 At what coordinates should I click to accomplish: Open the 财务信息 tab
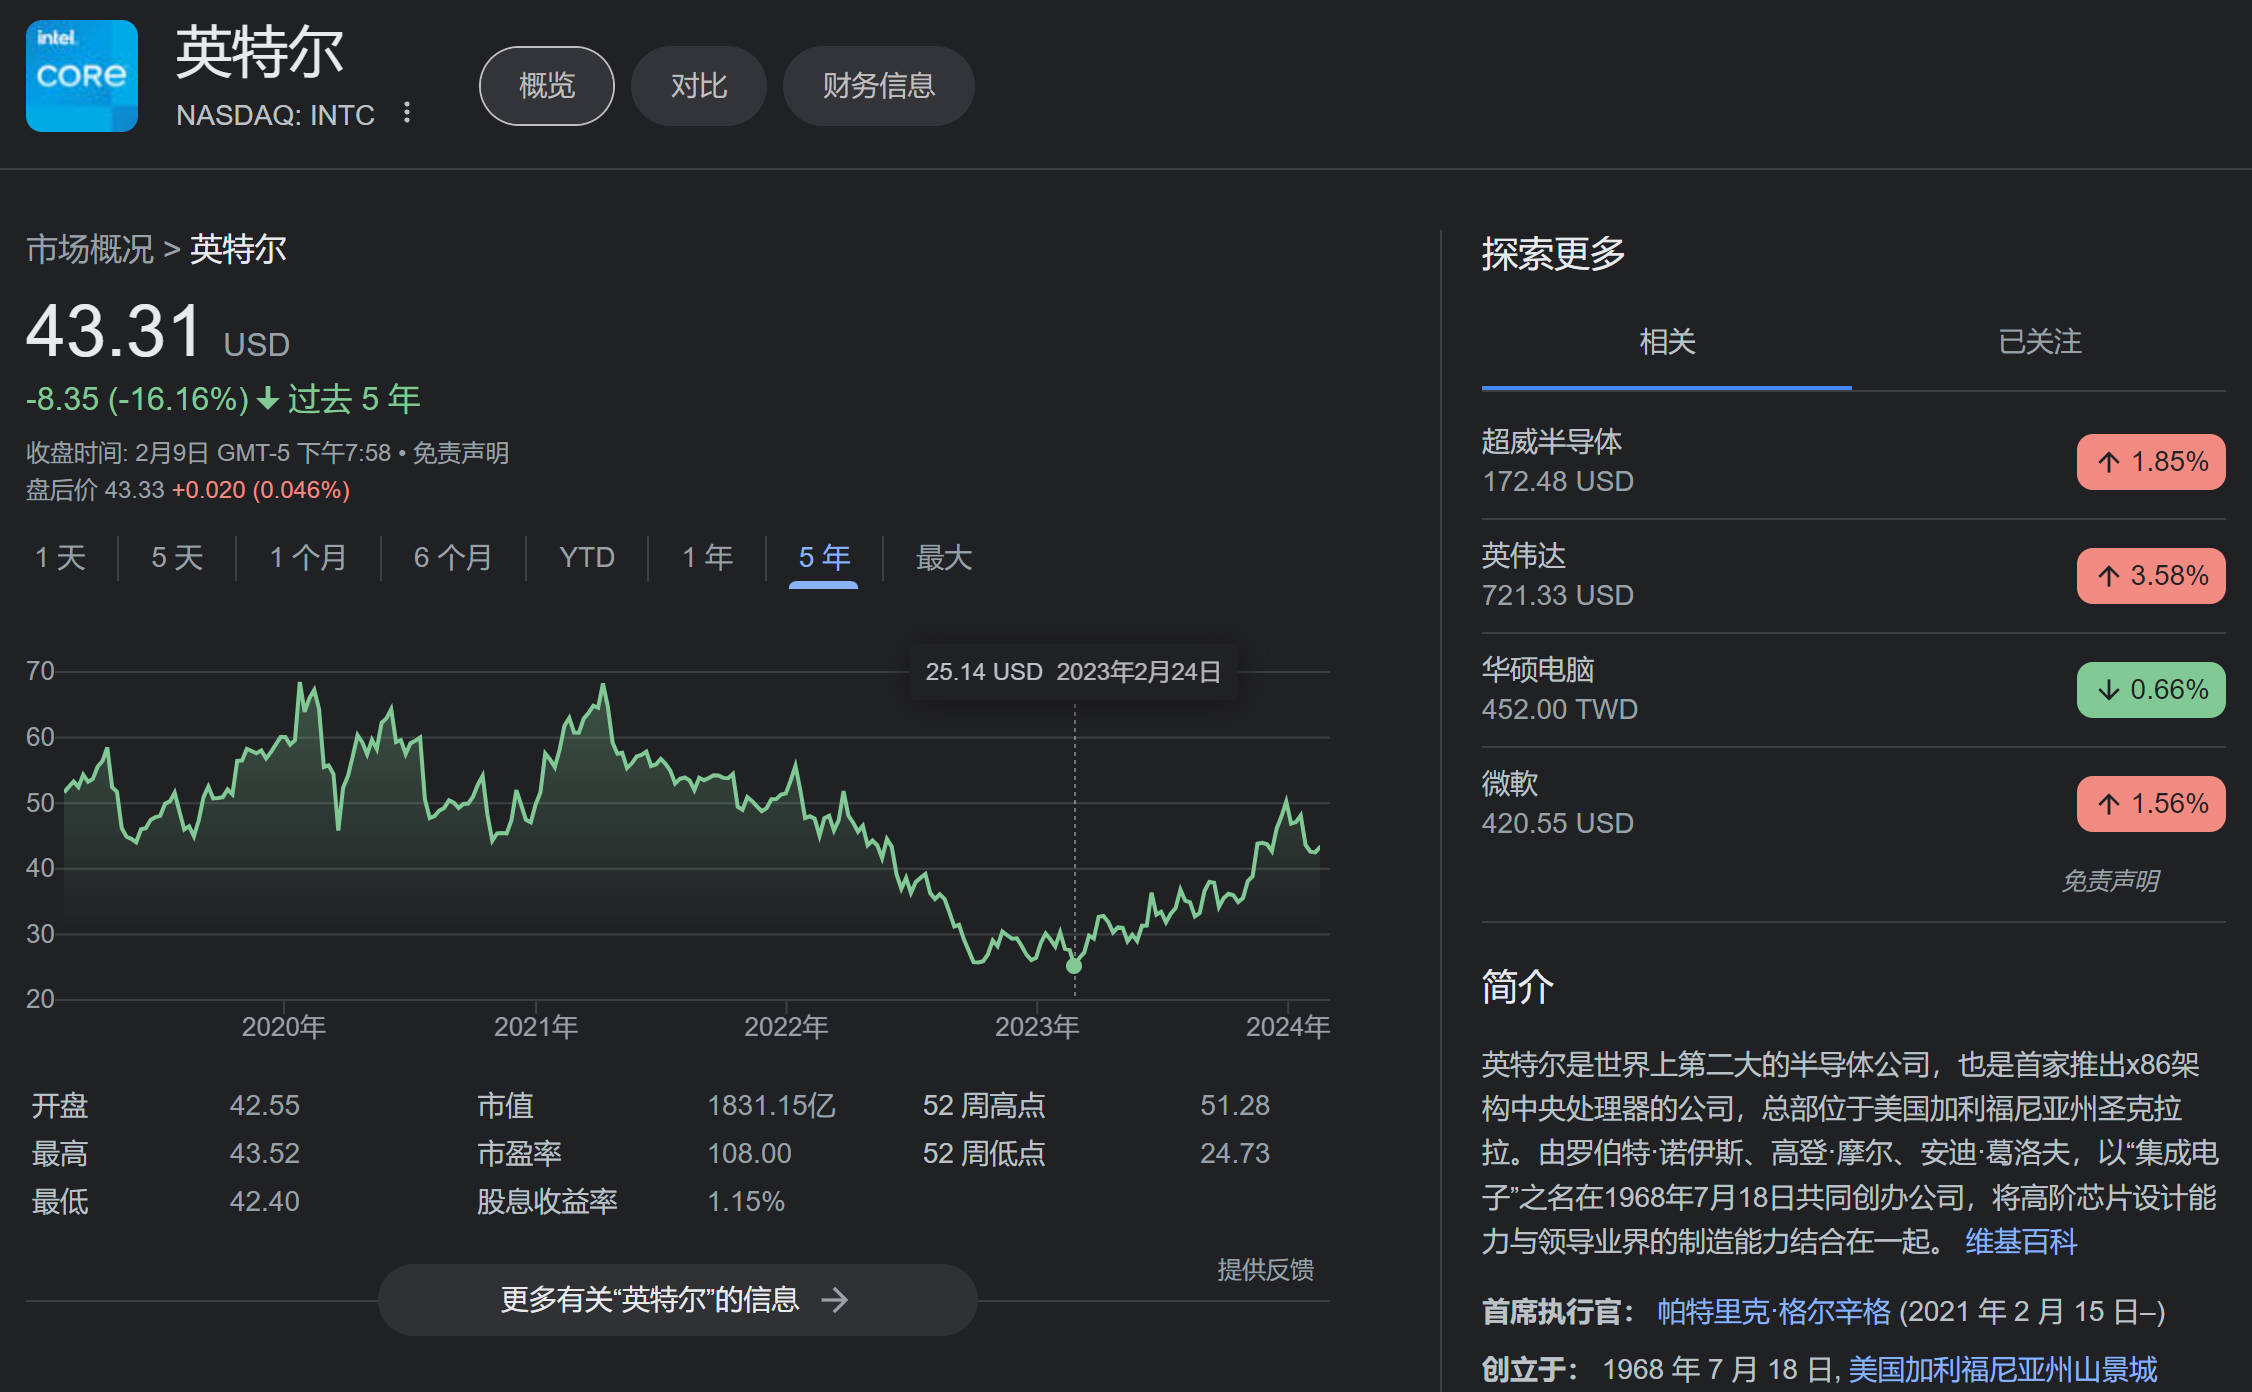coord(879,86)
